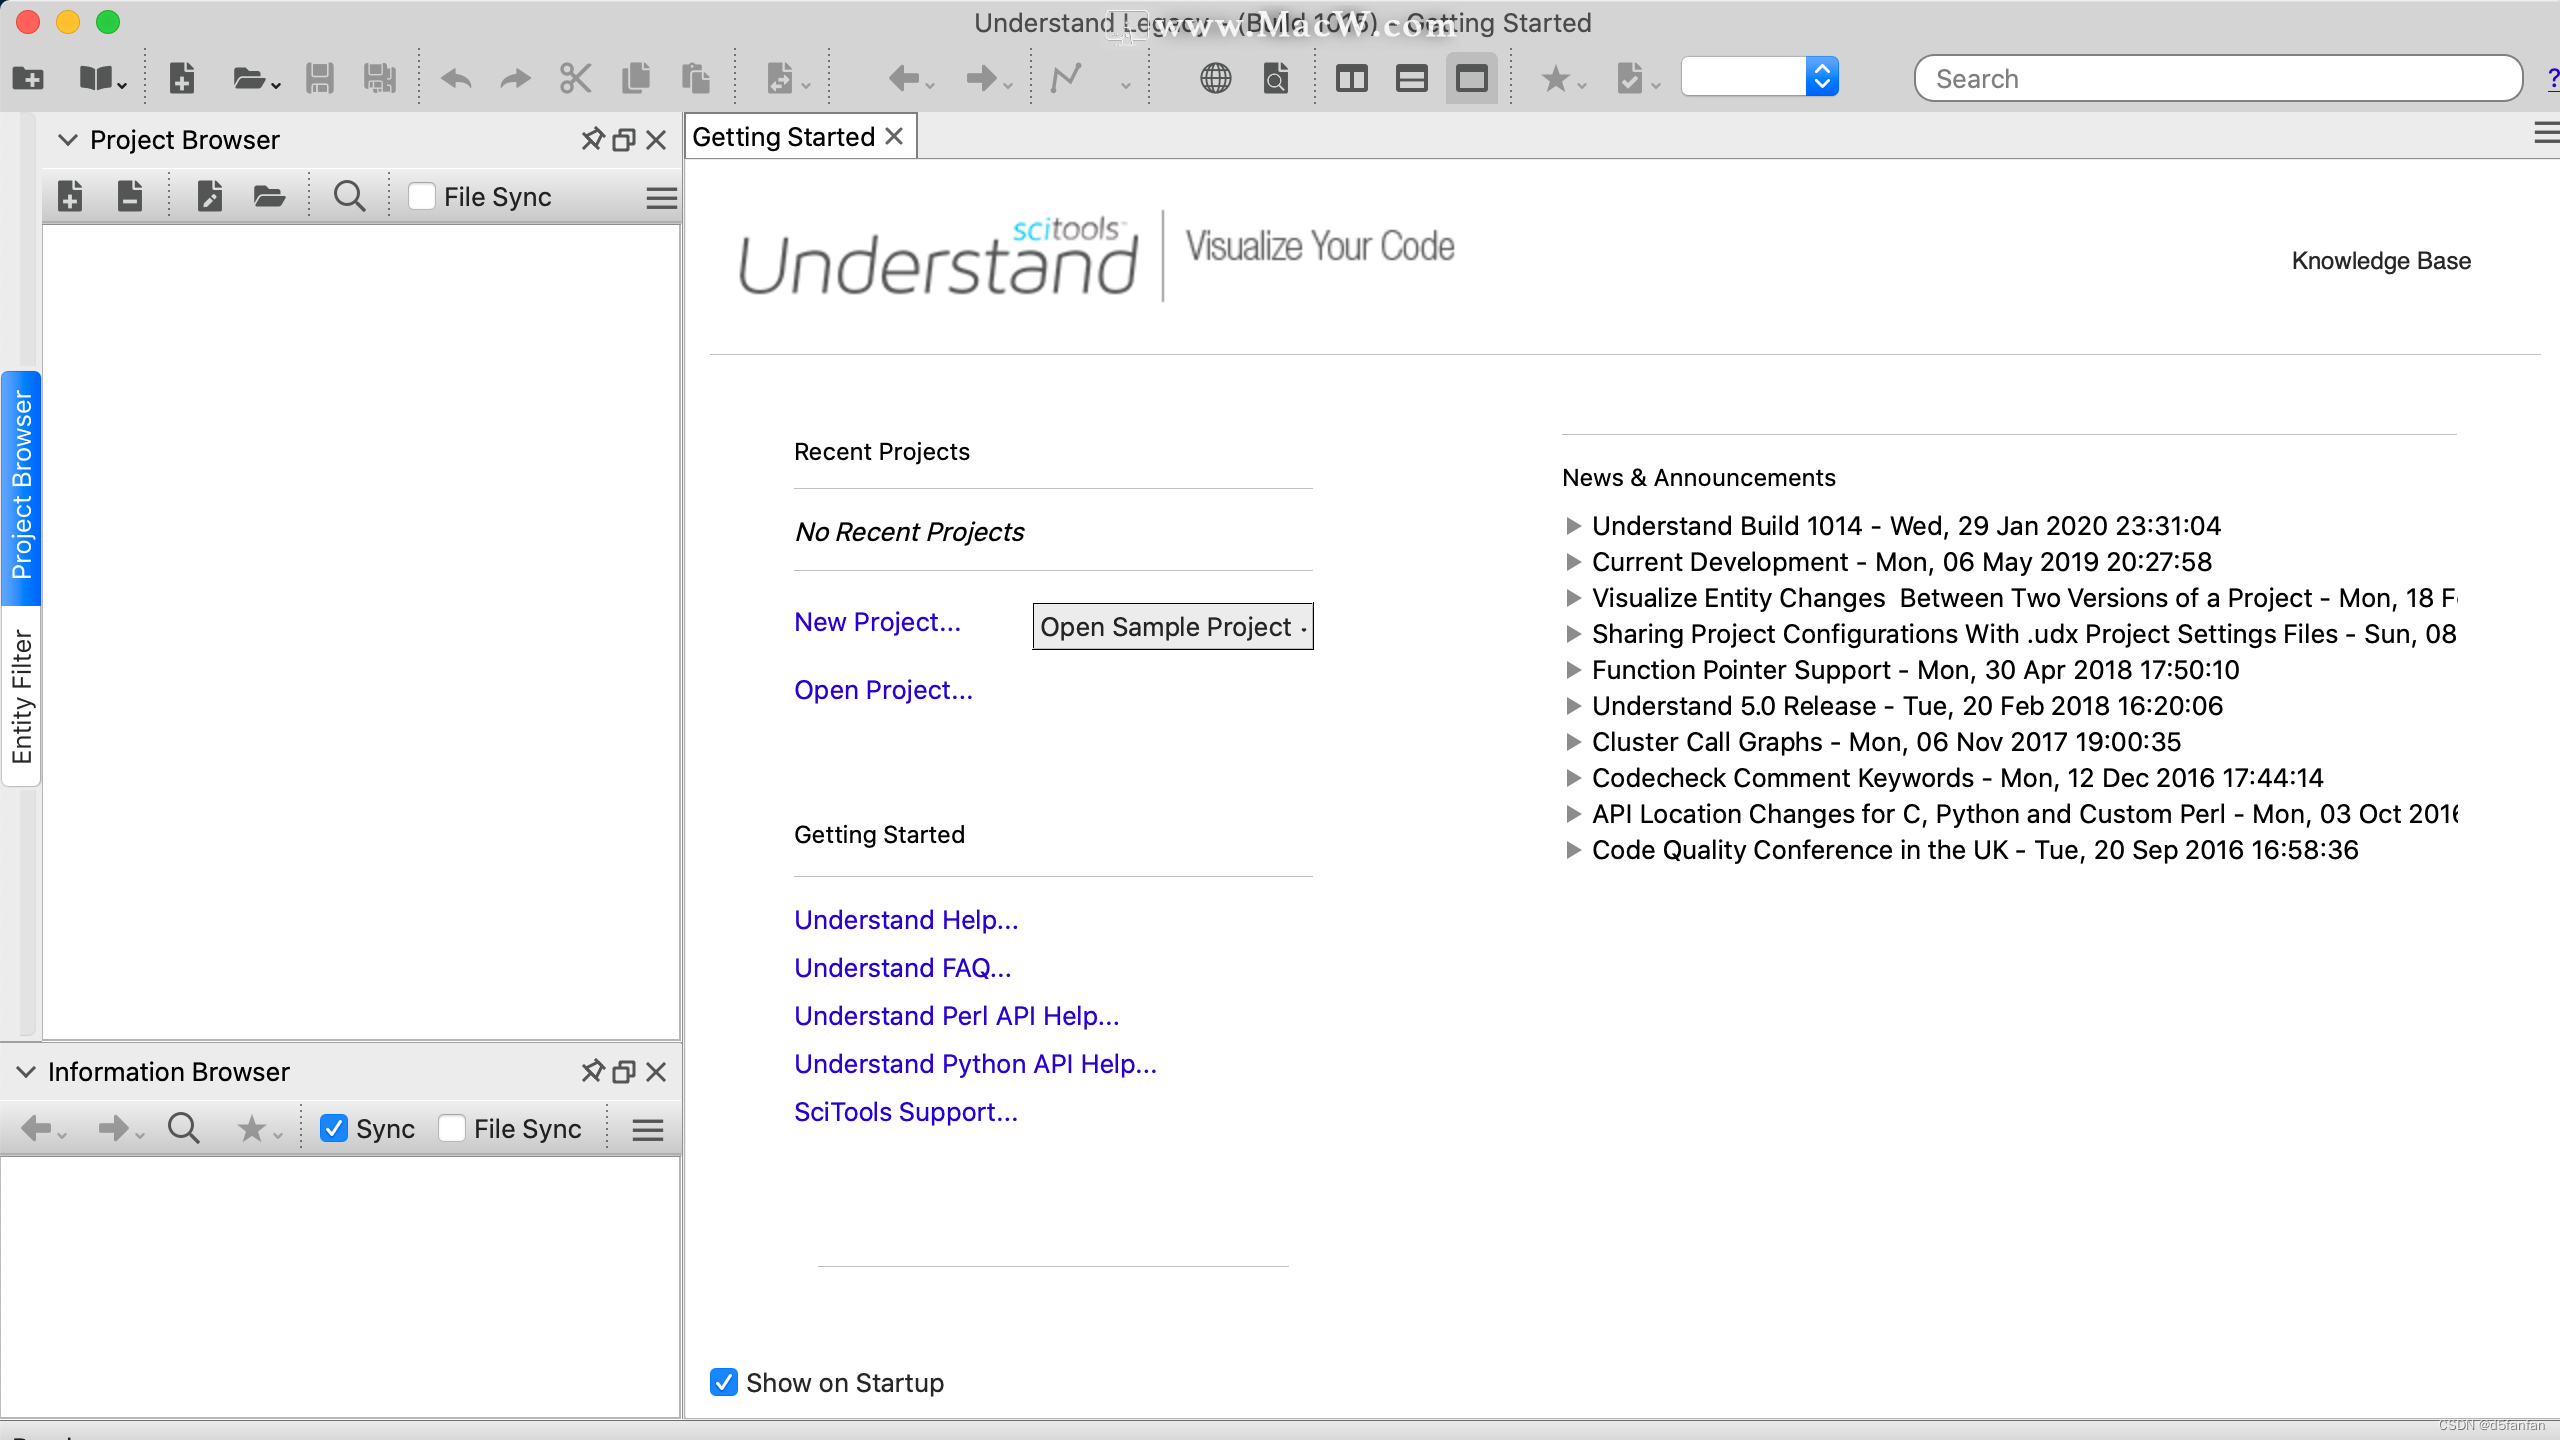Disable Show on Startup checkbox
This screenshot has width=2560, height=1440.
pos(724,1382)
